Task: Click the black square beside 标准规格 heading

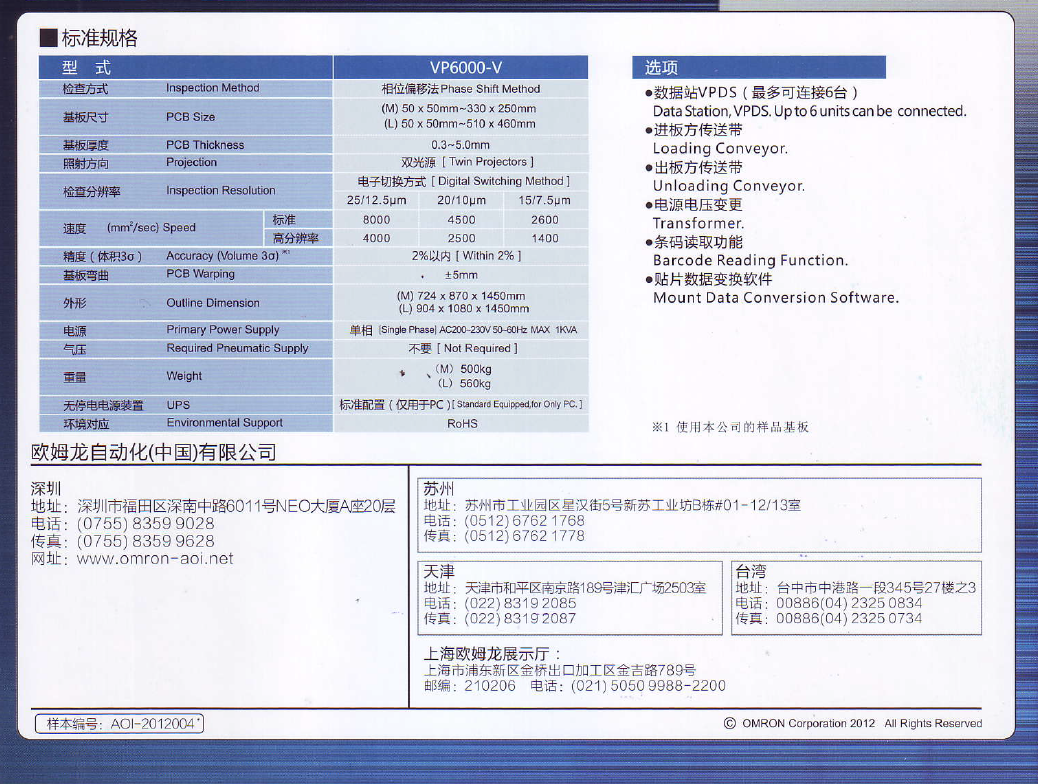Action: click(47, 39)
